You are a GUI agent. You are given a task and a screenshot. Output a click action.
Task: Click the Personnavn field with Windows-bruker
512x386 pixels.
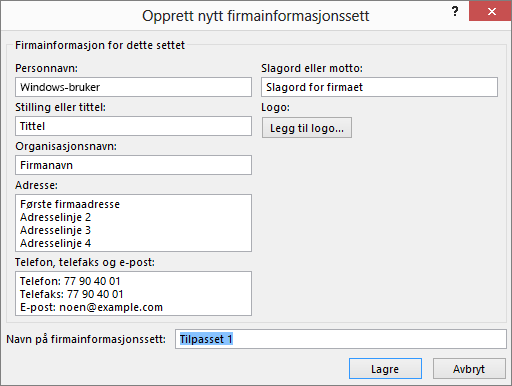133,87
